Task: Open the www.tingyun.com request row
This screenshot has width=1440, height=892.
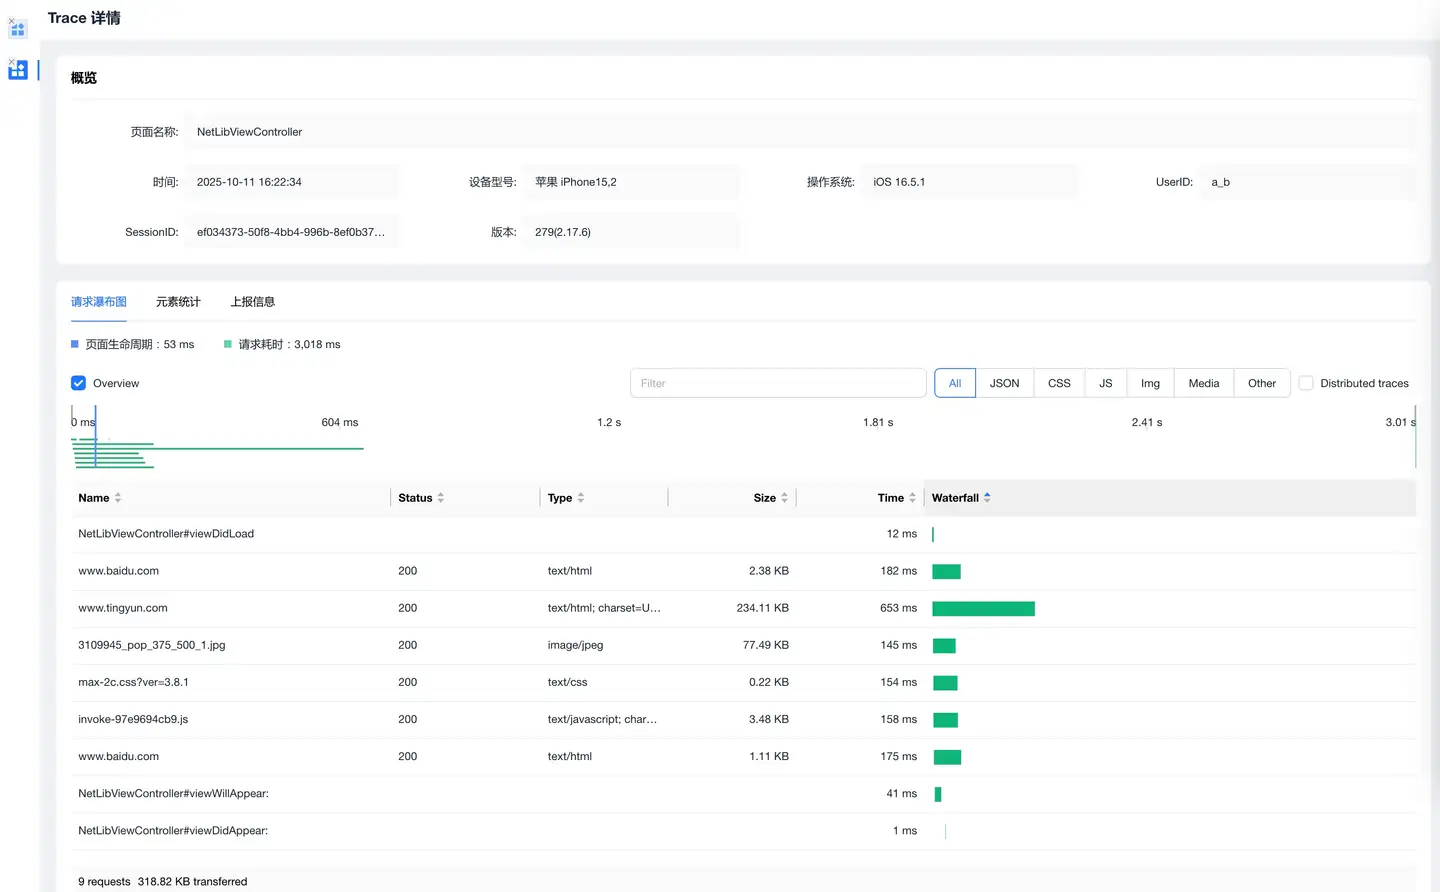Action: (x=123, y=608)
